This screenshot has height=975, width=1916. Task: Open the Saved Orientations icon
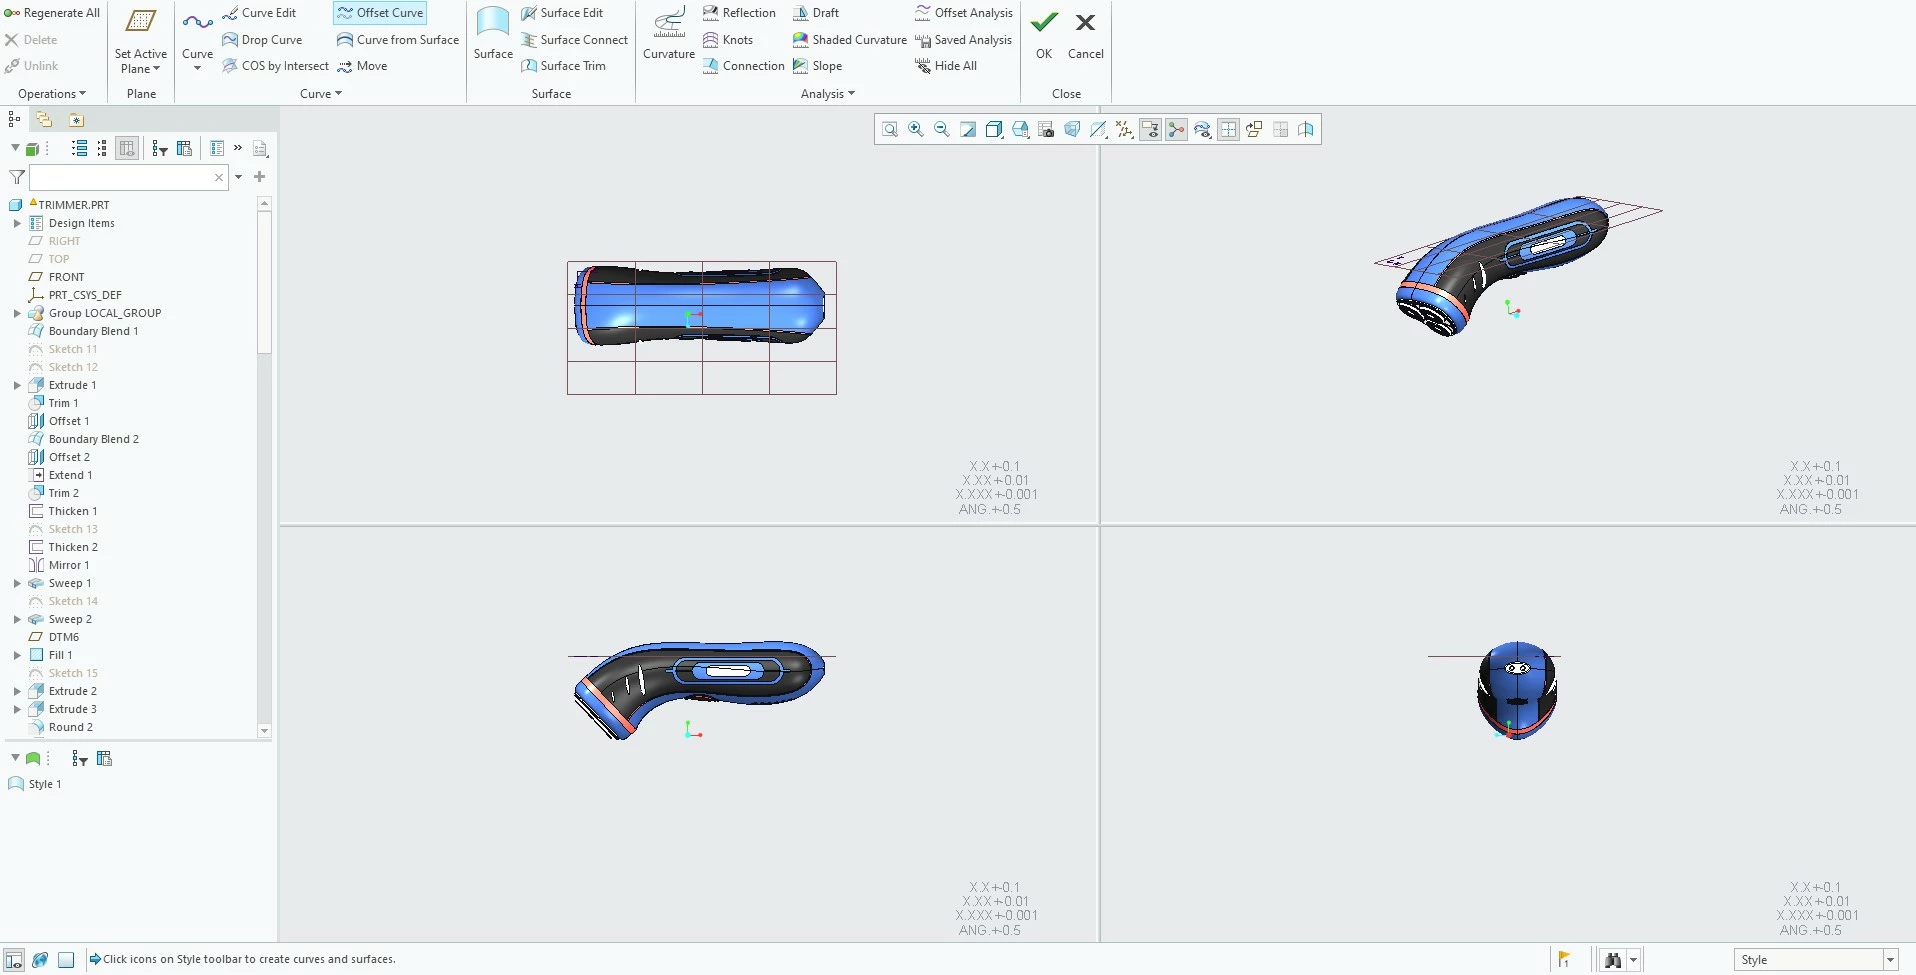tap(1020, 130)
